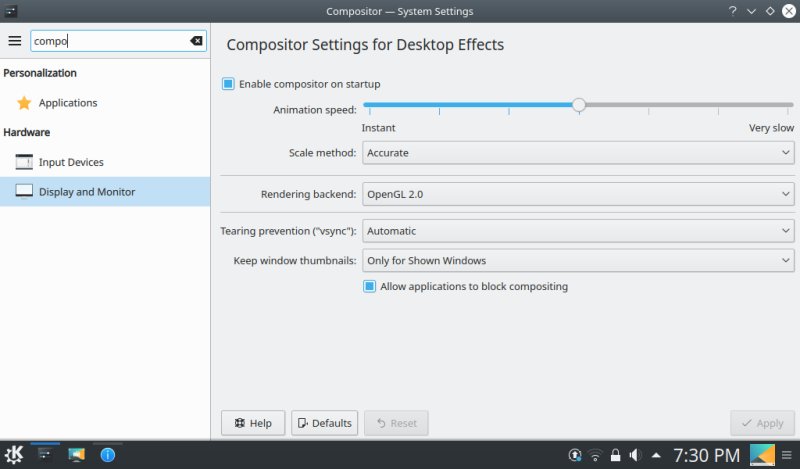Click the window menu icon in title bar

(11, 11)
